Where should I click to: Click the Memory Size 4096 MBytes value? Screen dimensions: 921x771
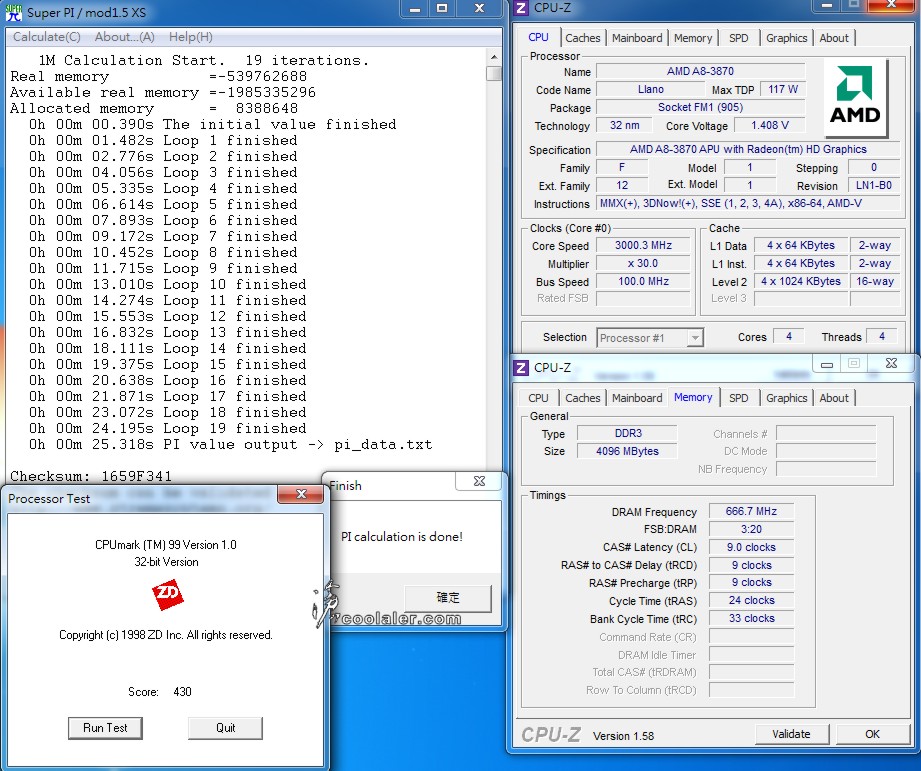(627, 451)
